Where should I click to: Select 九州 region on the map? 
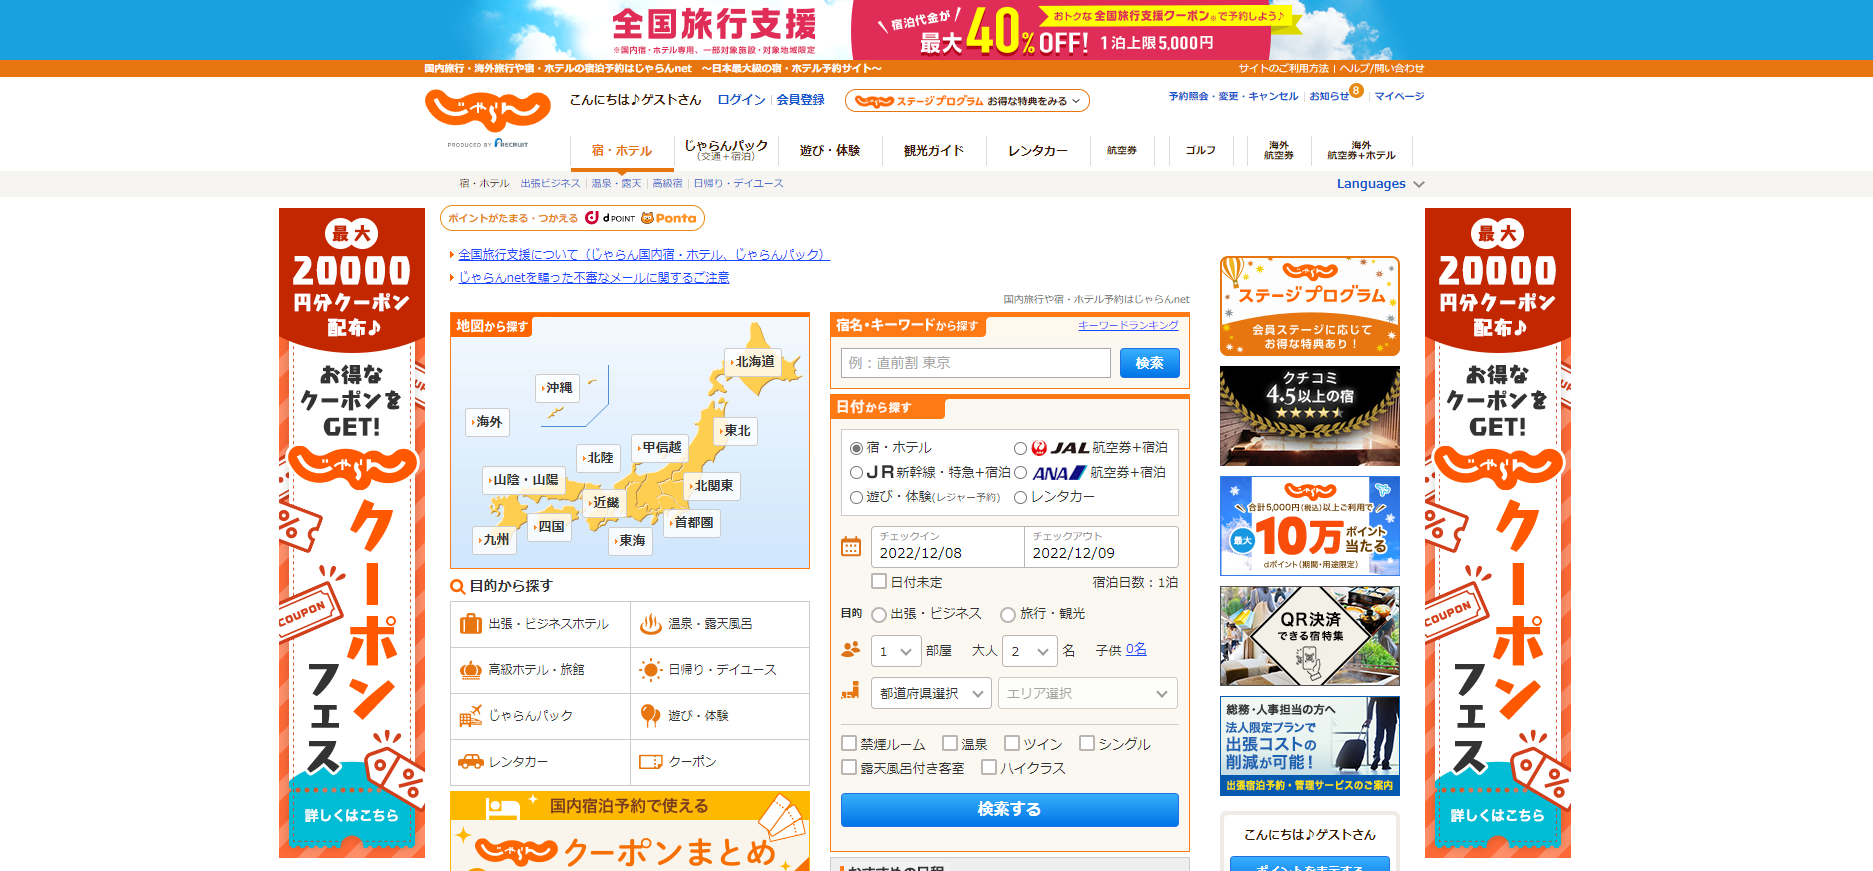(495, 540)
